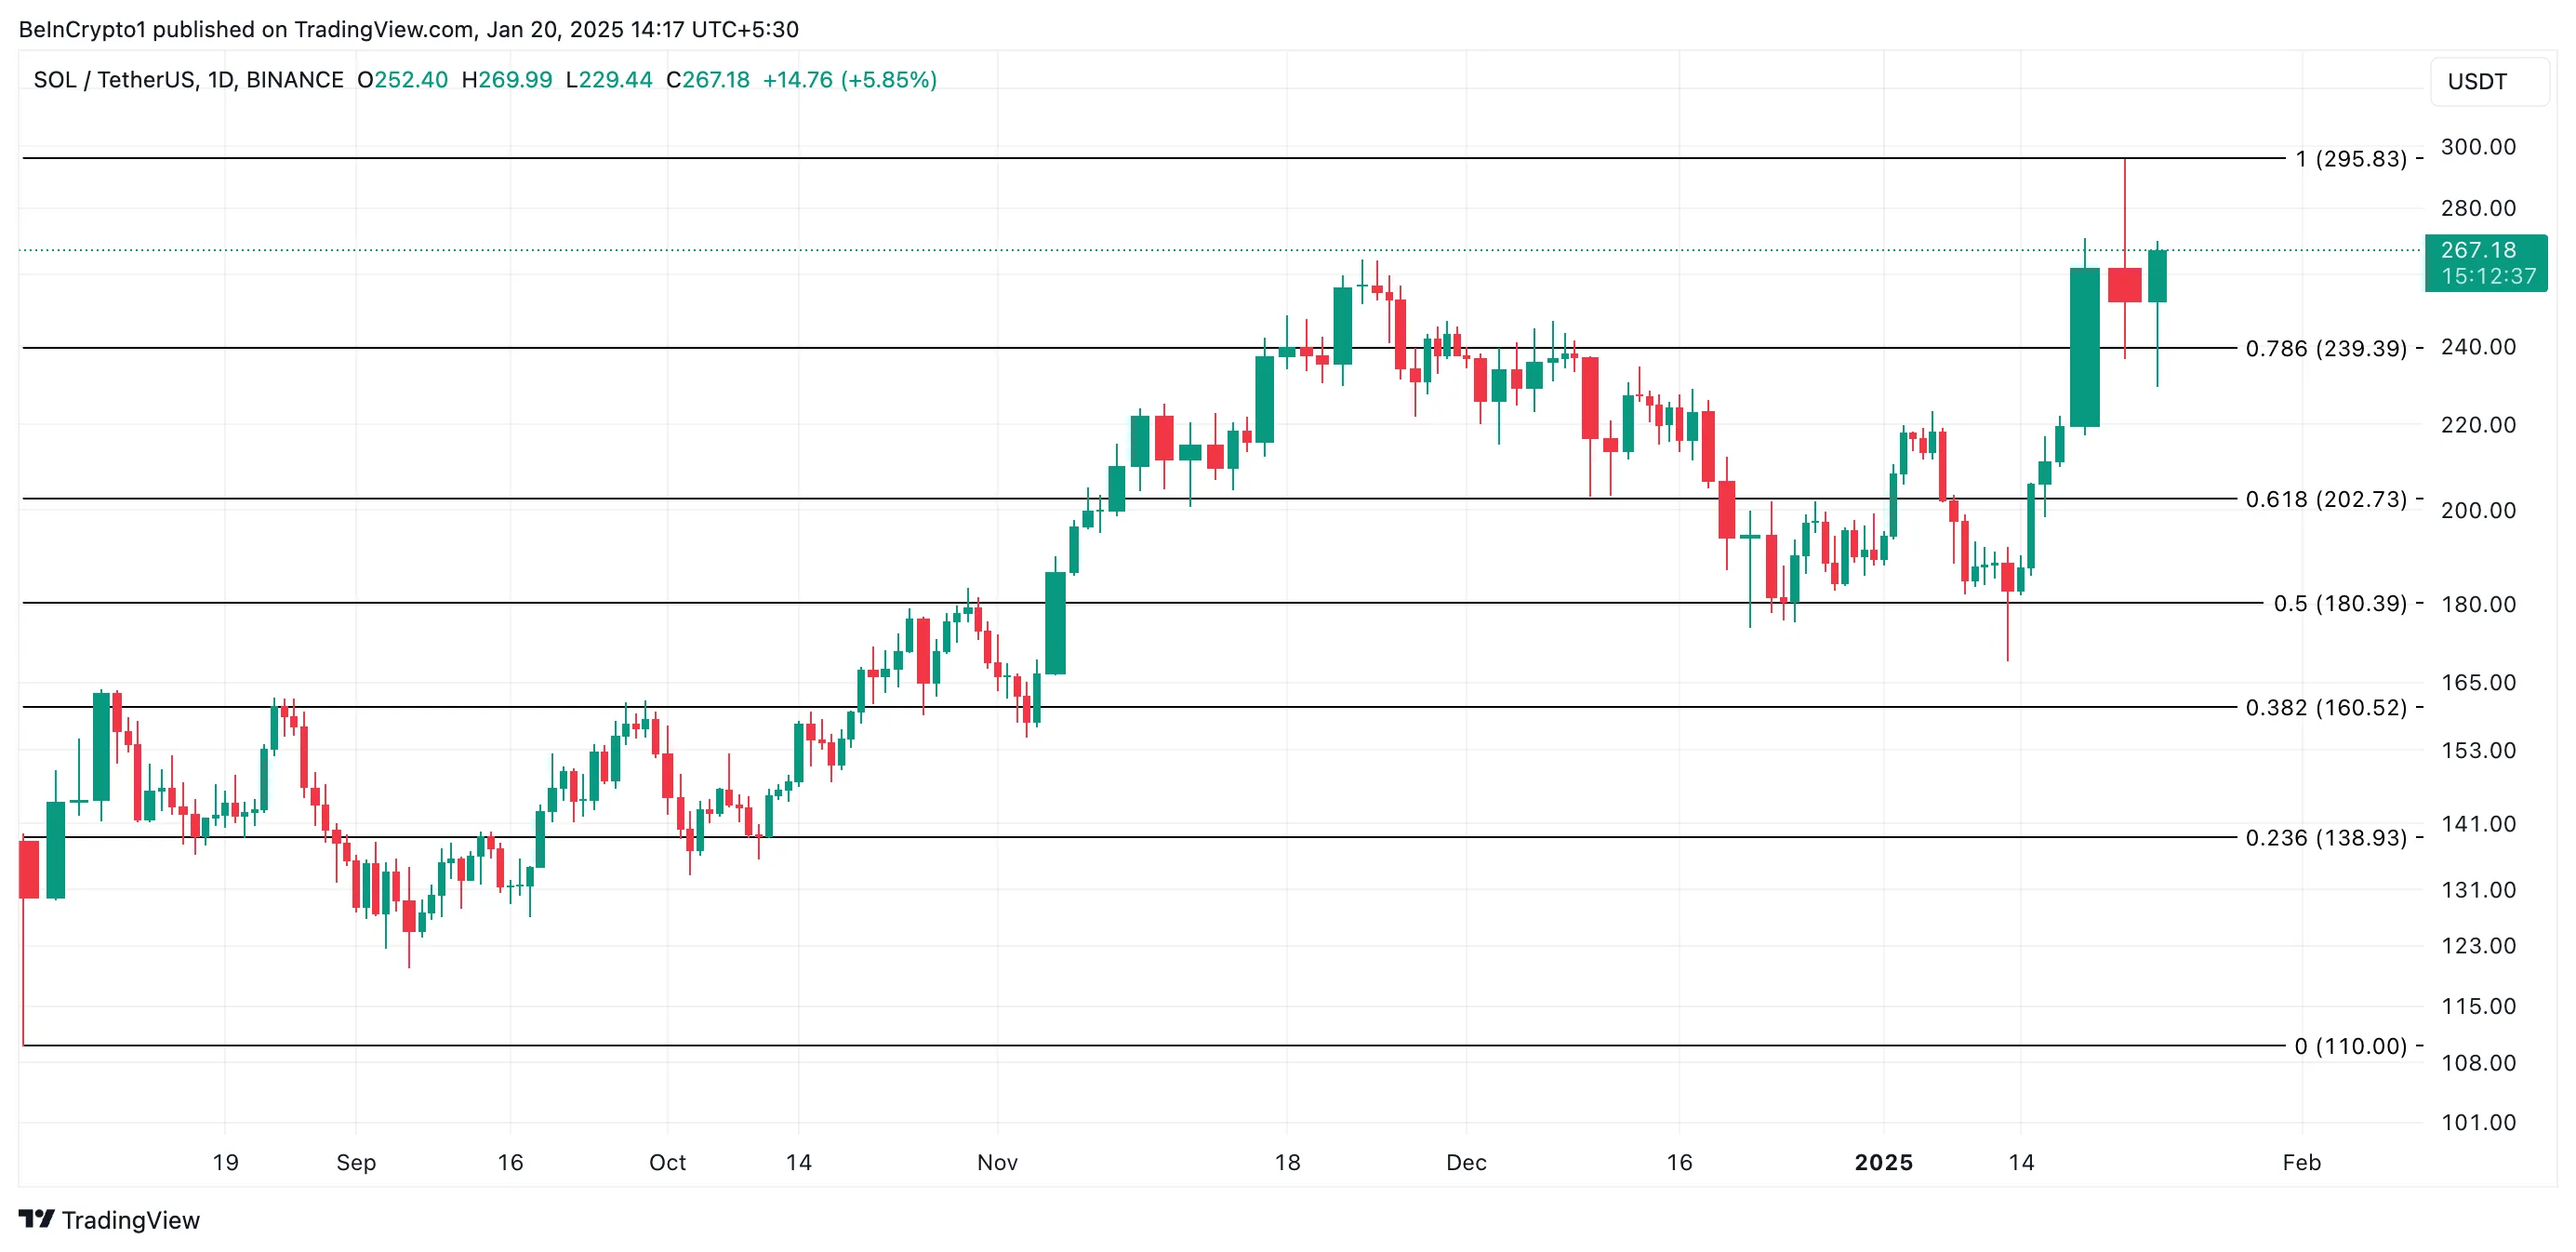Click the Feb label on time axis

click(2301, 1162)
